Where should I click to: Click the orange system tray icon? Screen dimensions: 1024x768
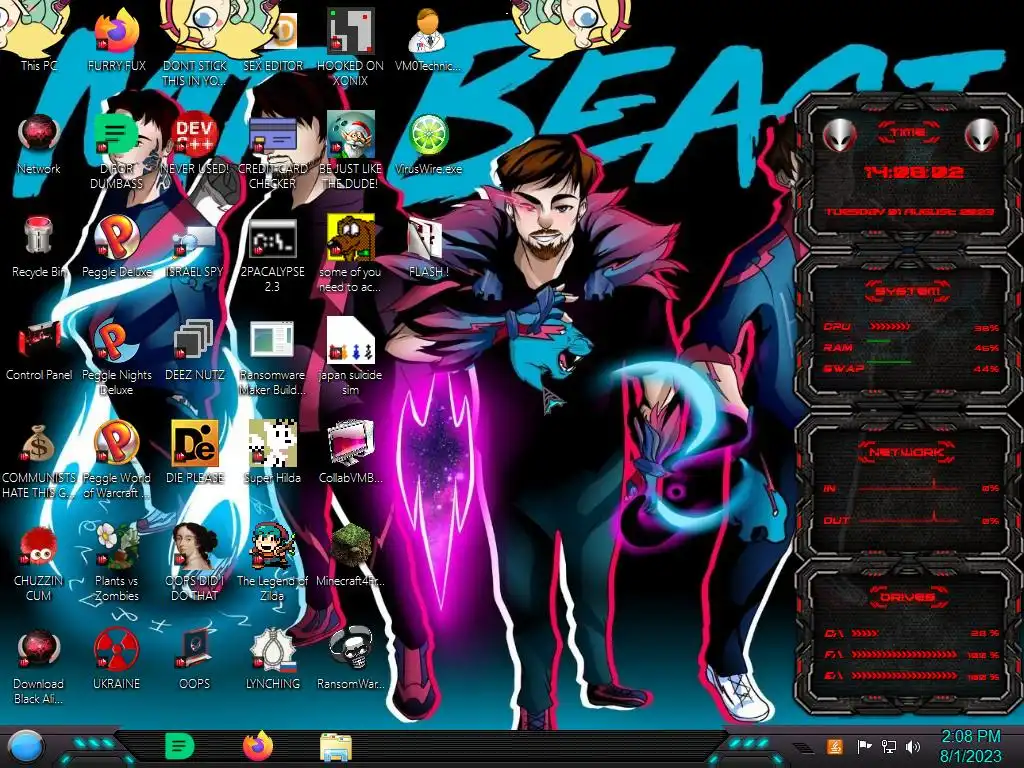tap(835, 746)
